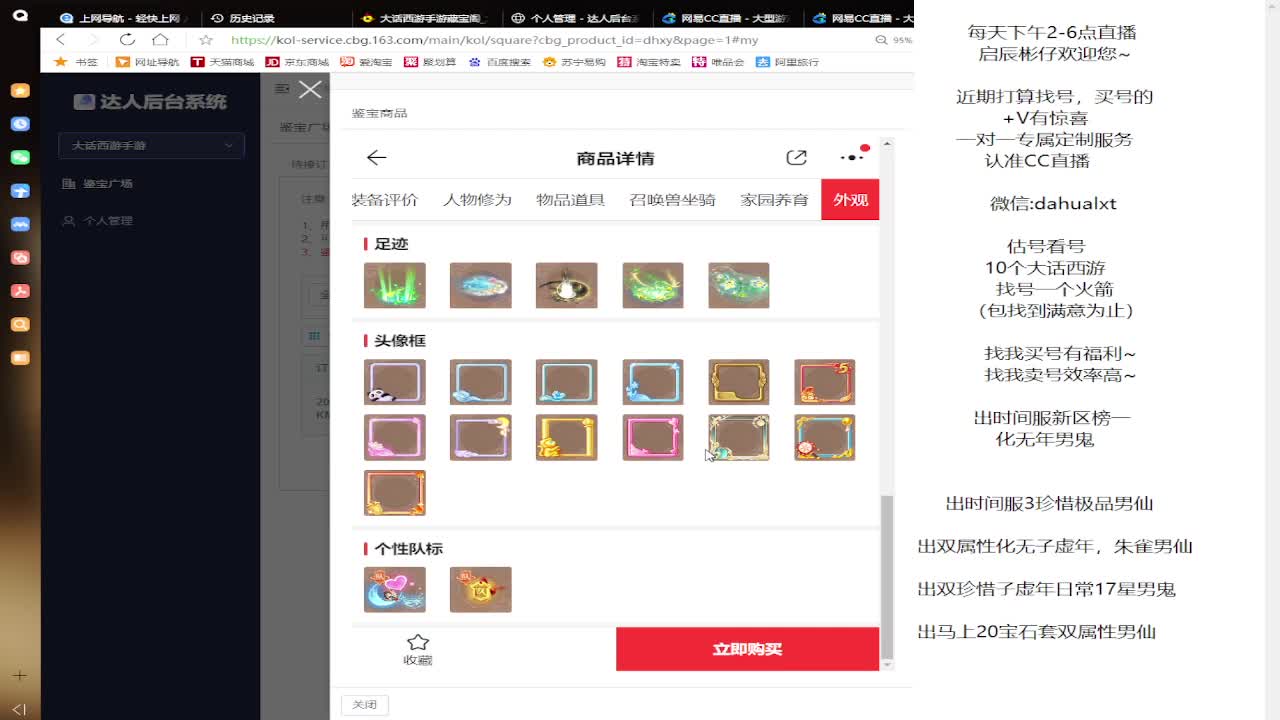Open the 人物修为 tab

pyautogui.click(x=477, y=200)
